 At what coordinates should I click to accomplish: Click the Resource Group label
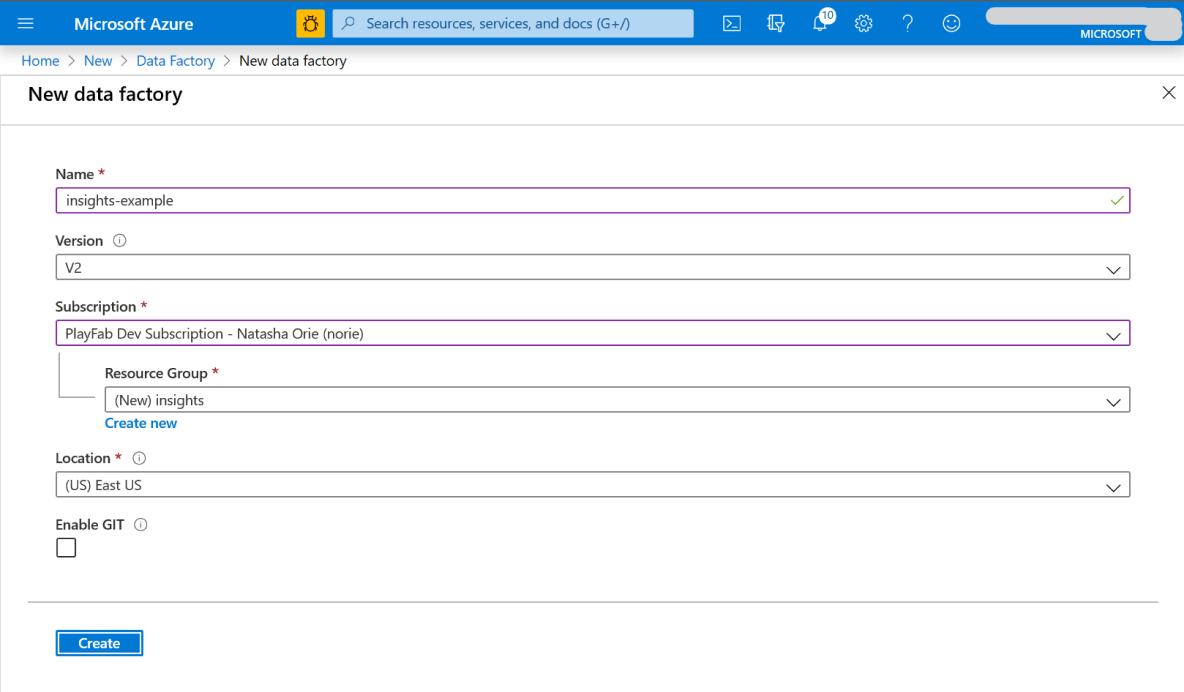[156, 373]
